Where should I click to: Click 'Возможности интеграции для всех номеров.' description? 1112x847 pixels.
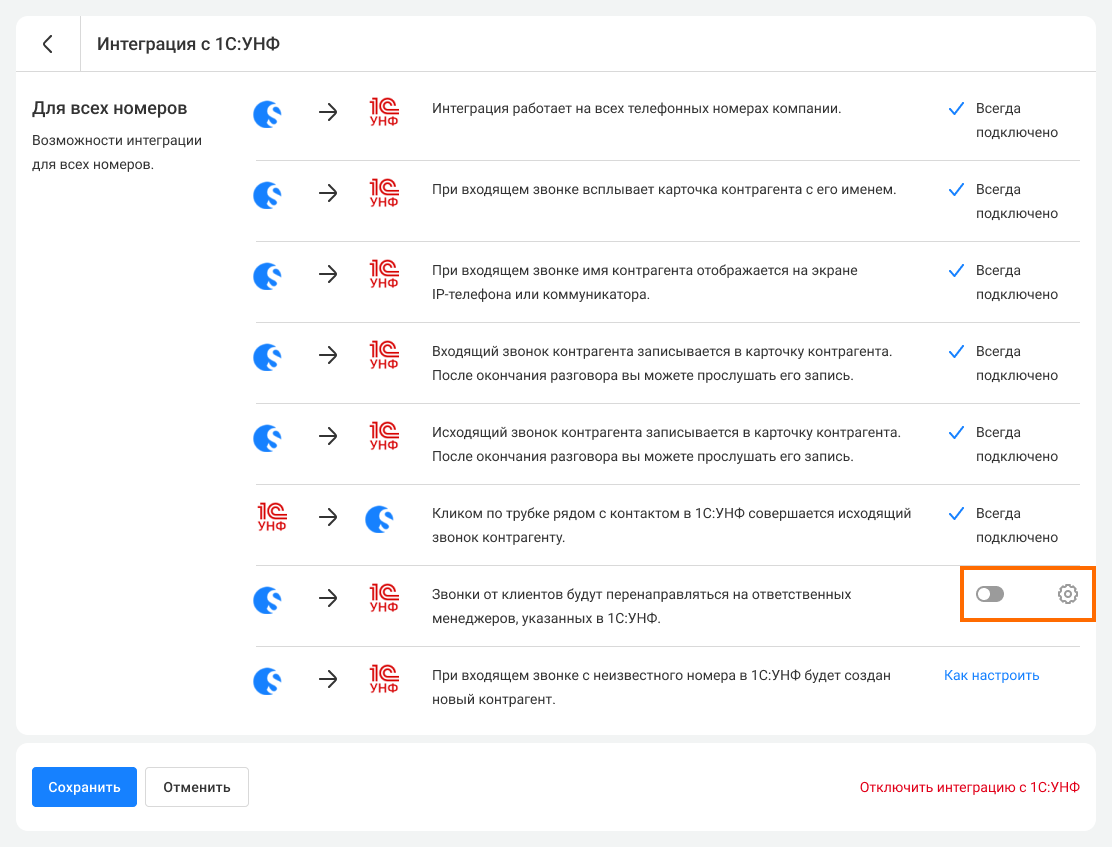coord(117,153)
